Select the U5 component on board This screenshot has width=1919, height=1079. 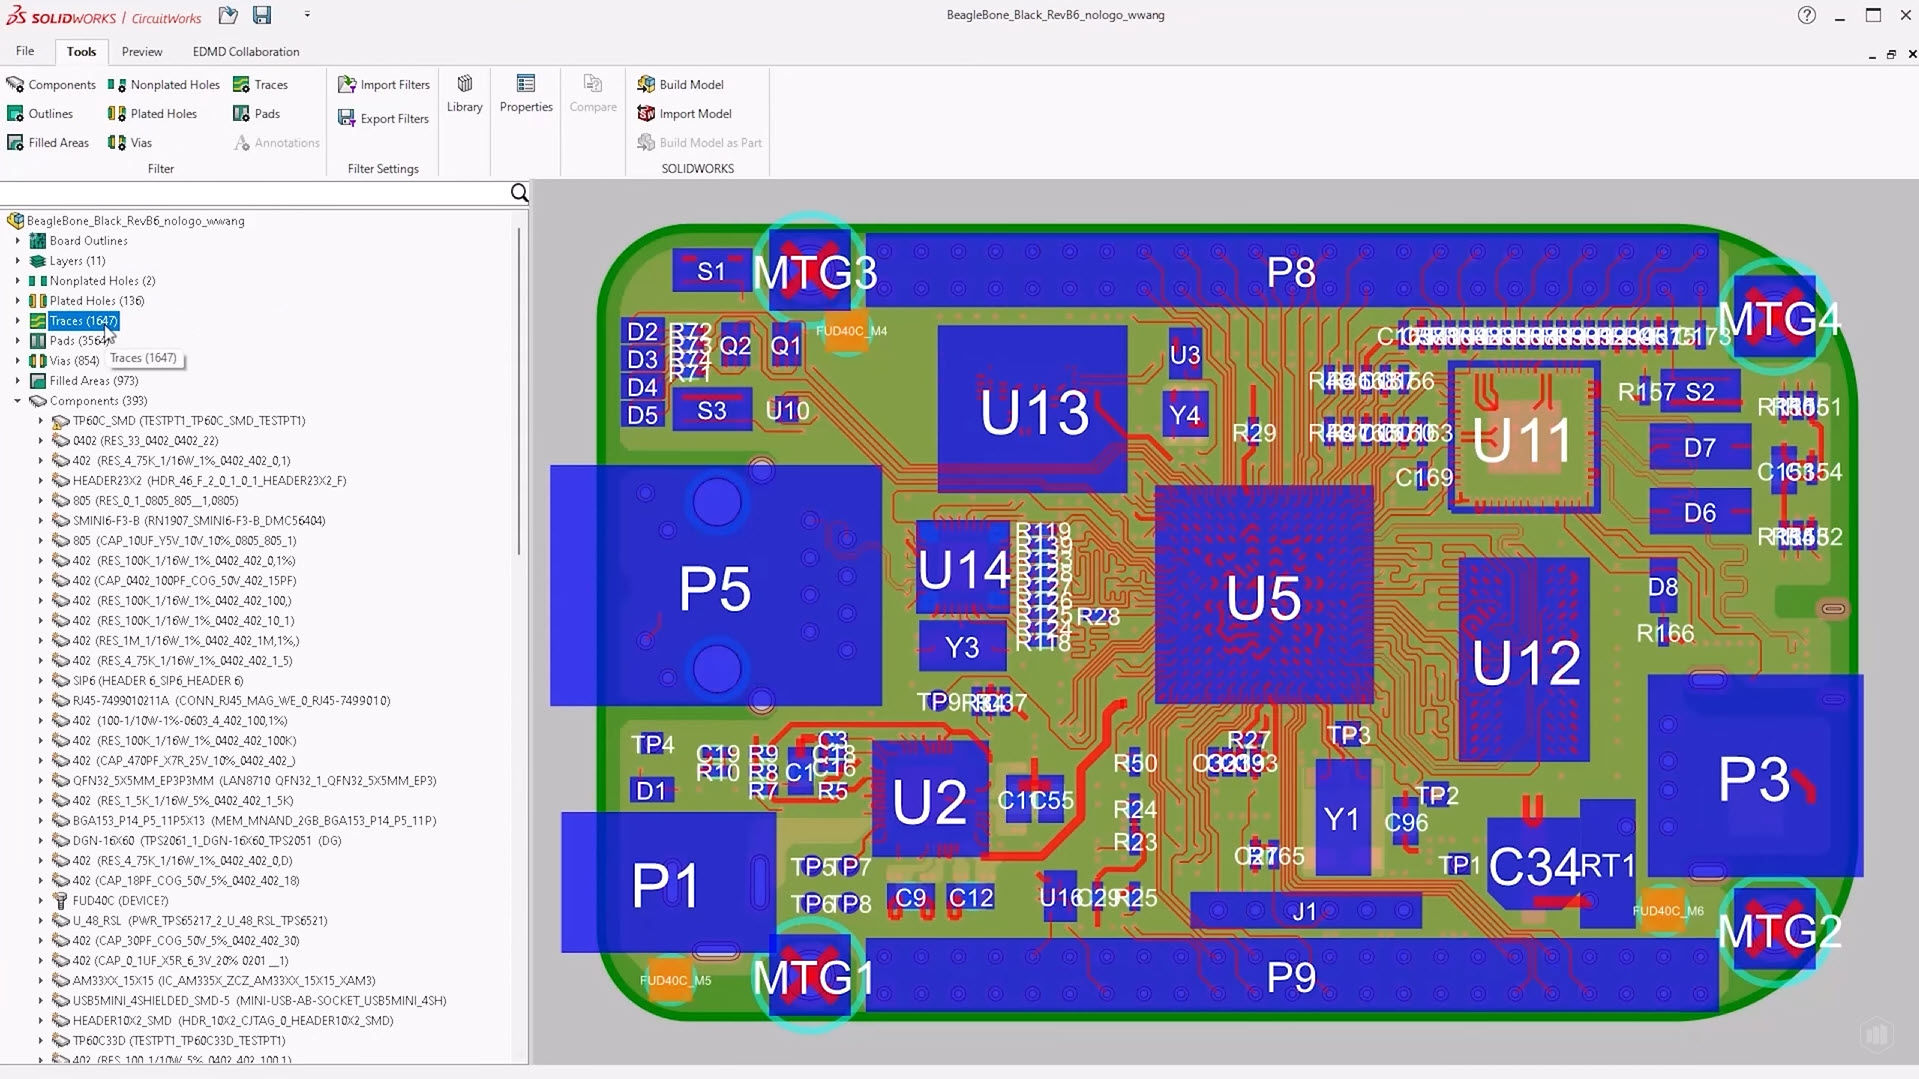point(1263,598)
